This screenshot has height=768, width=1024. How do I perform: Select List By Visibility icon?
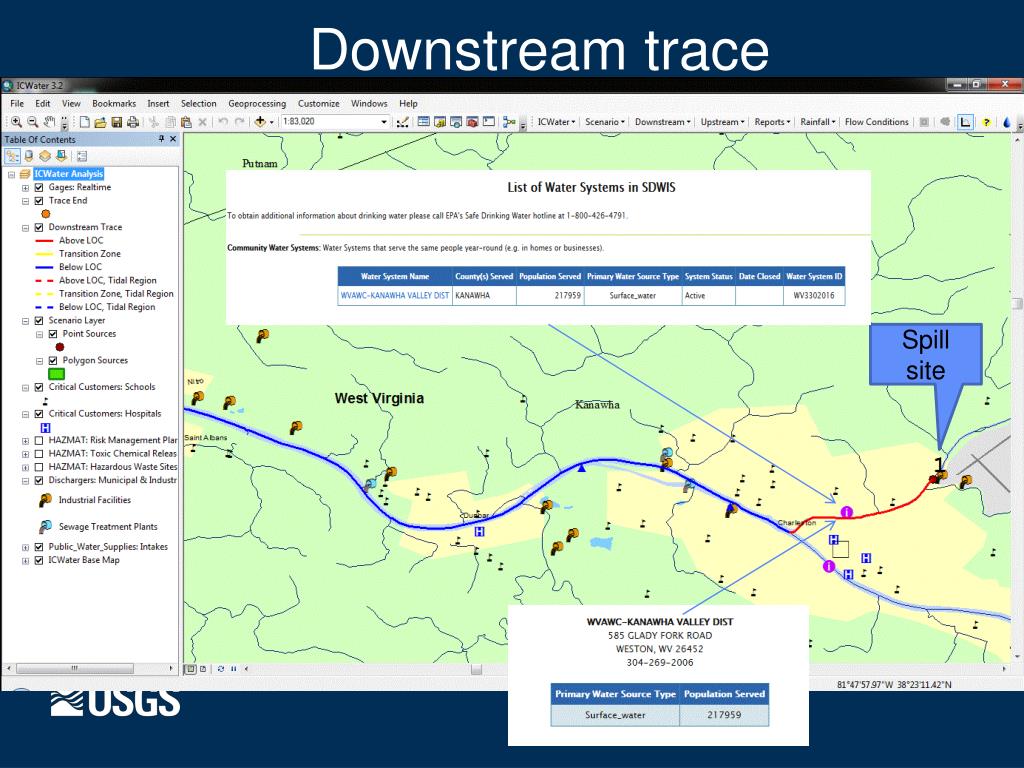pos(44,156)
